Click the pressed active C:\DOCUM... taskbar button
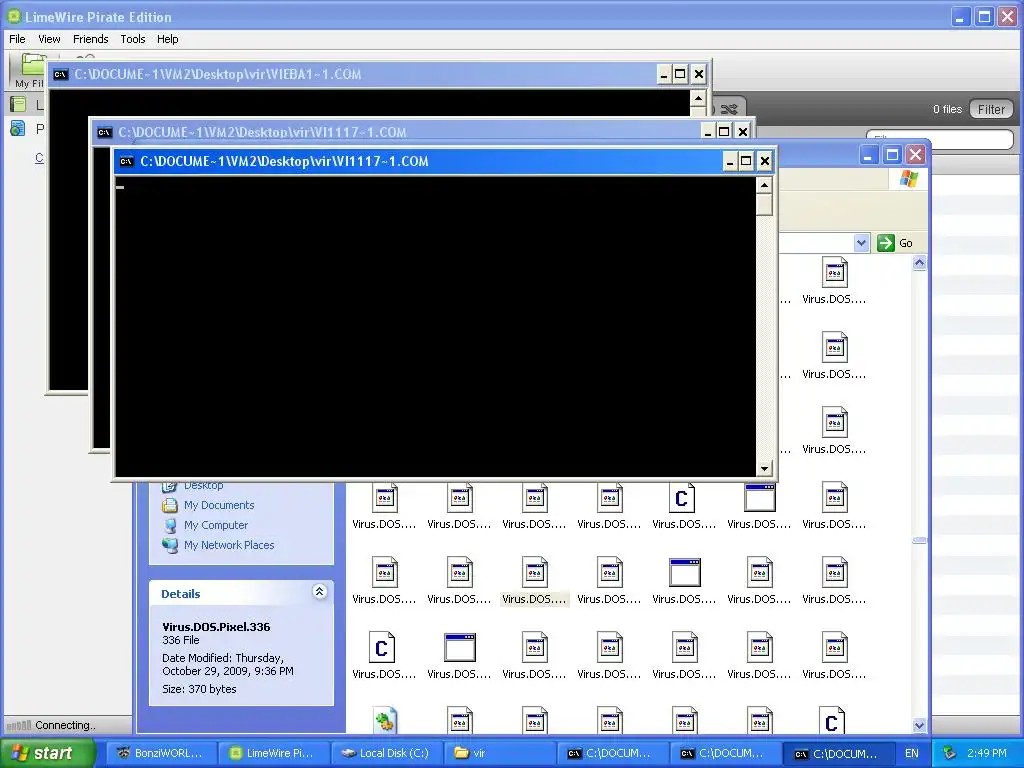1024x768 pixels. pyautogui.click(x=838, y=754)
